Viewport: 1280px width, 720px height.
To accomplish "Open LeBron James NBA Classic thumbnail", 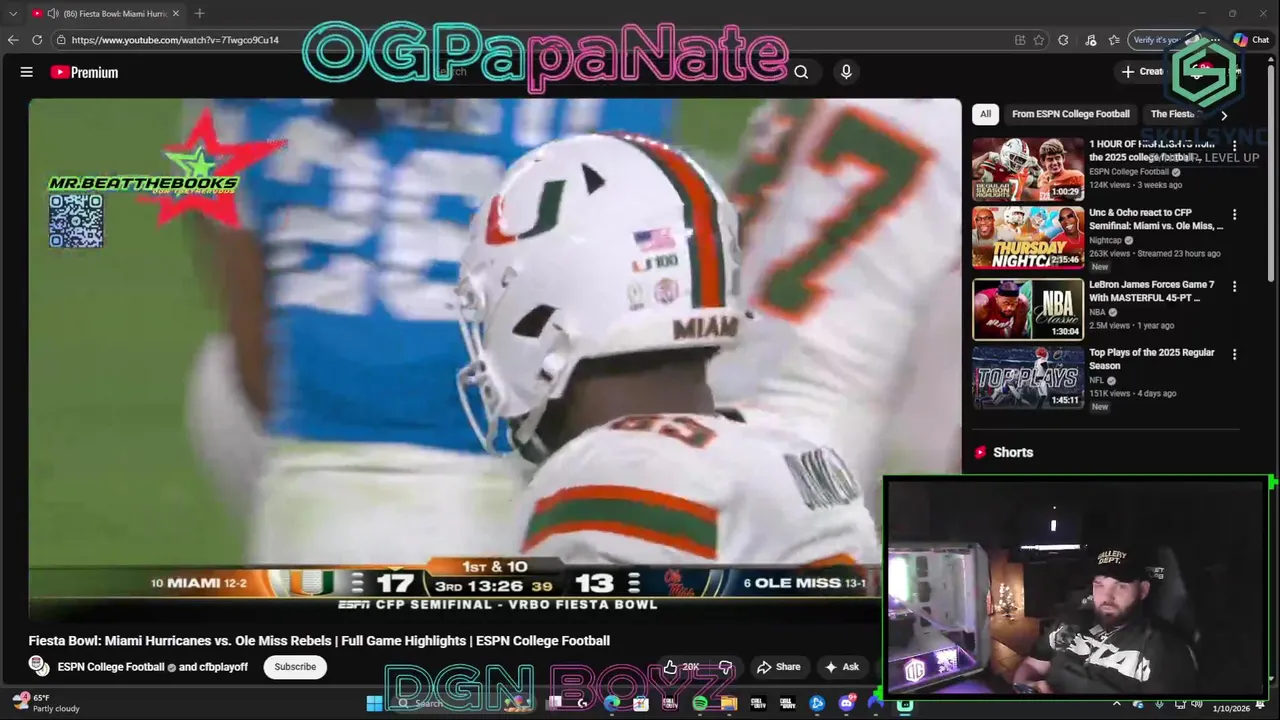I will [1028, 309].
